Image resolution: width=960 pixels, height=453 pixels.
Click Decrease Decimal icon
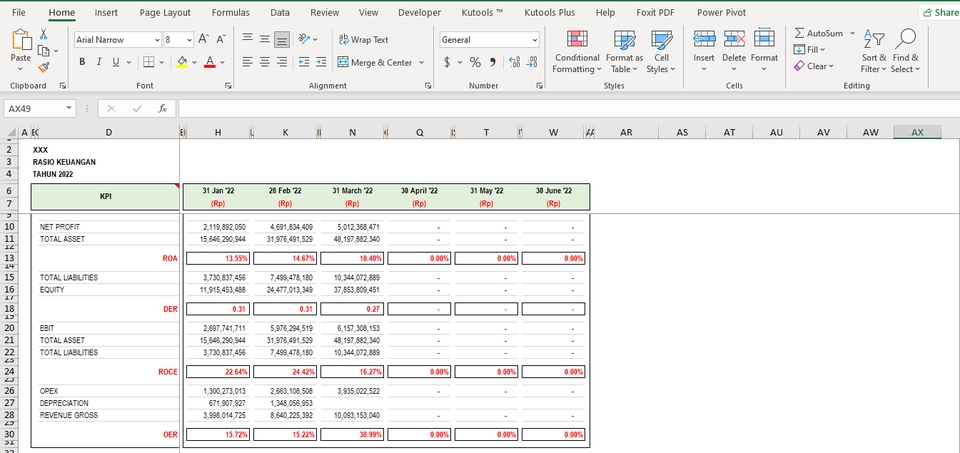tap(532, 62)
